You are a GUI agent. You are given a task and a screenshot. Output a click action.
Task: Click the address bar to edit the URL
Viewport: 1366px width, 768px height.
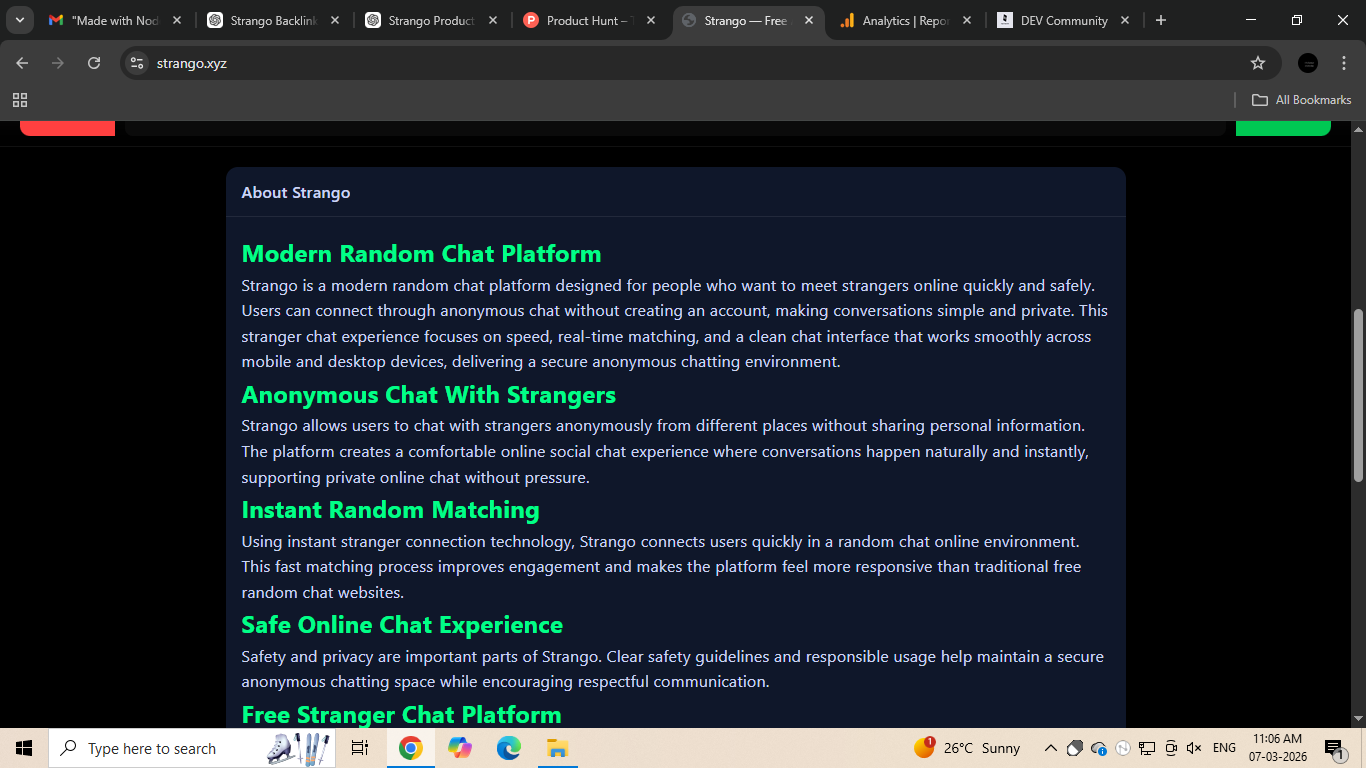click(600, 62)
